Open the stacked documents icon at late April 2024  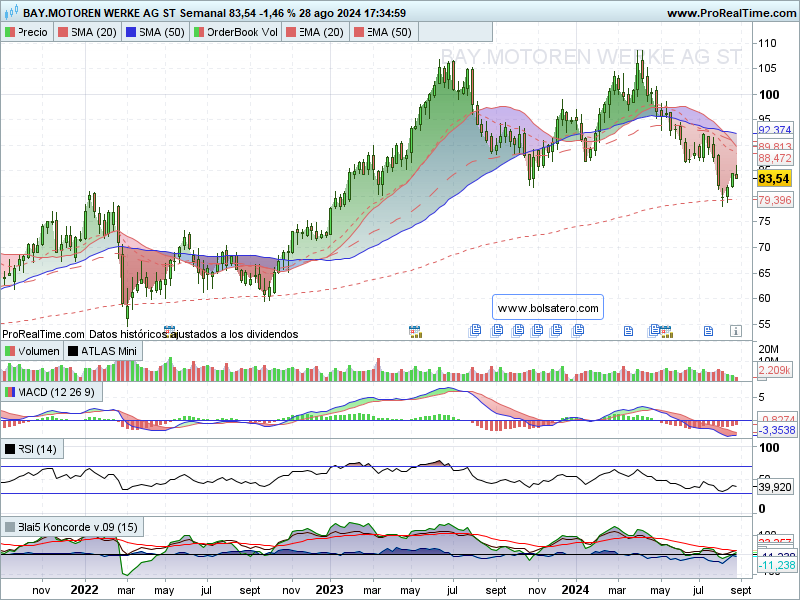coord(654,331)
